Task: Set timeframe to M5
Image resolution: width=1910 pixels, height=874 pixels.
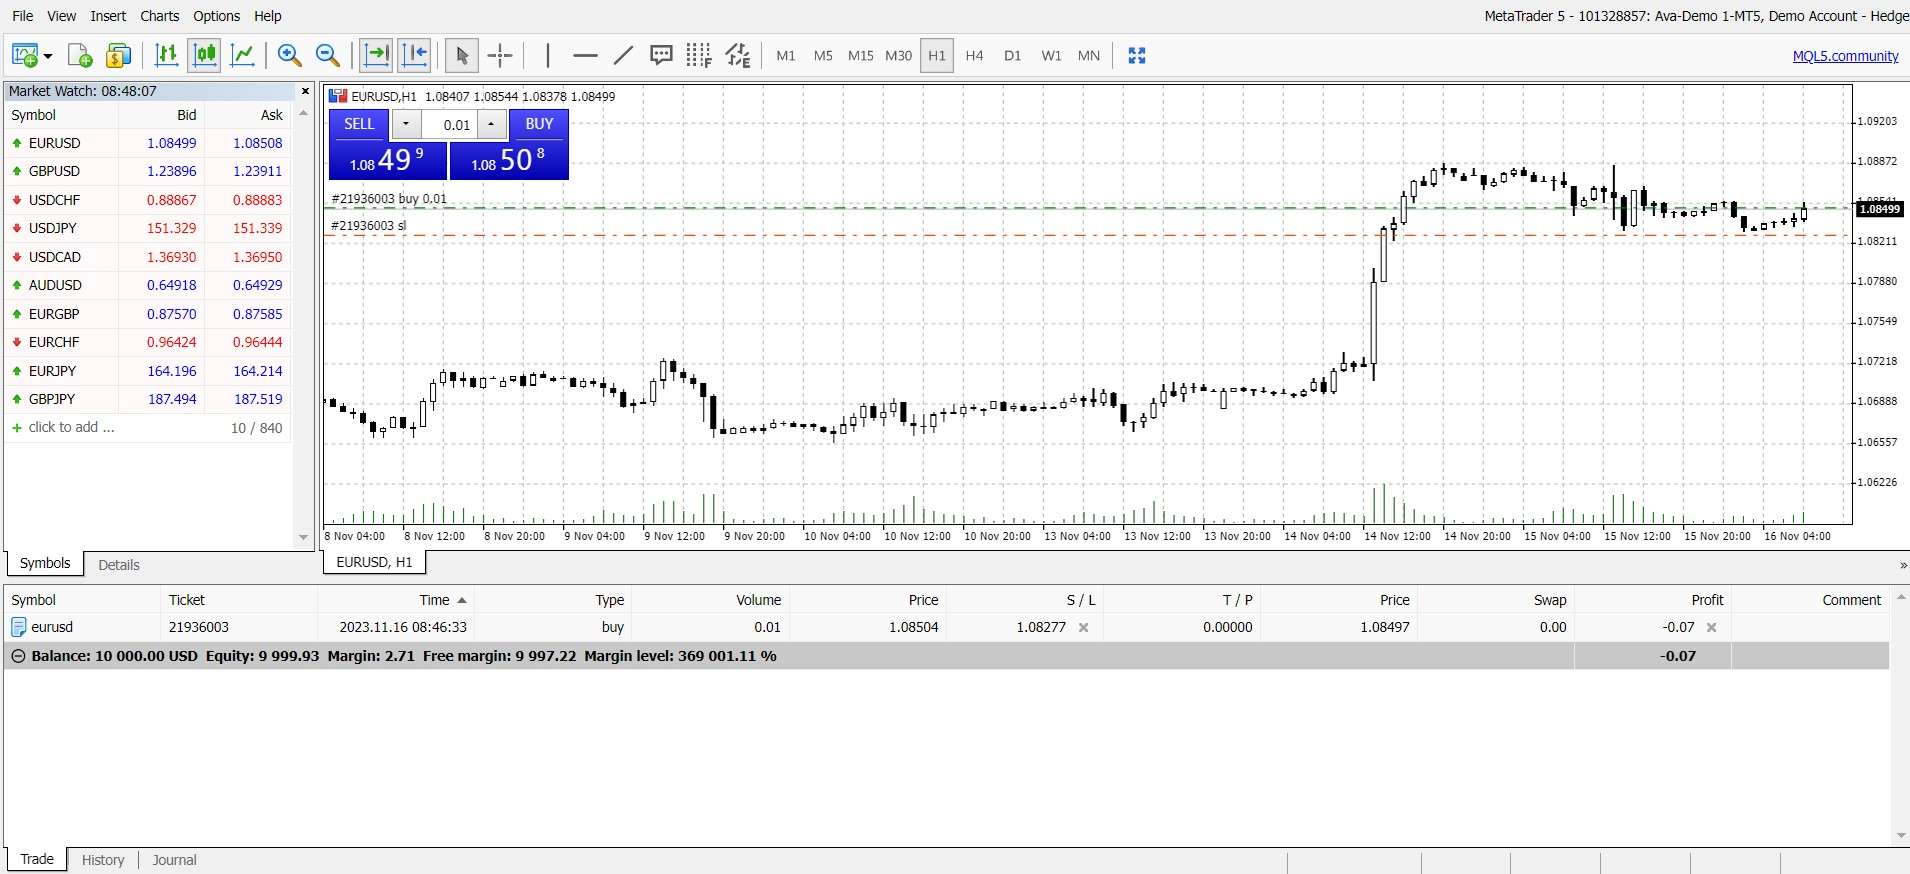Action: click(x=823, y=56)
